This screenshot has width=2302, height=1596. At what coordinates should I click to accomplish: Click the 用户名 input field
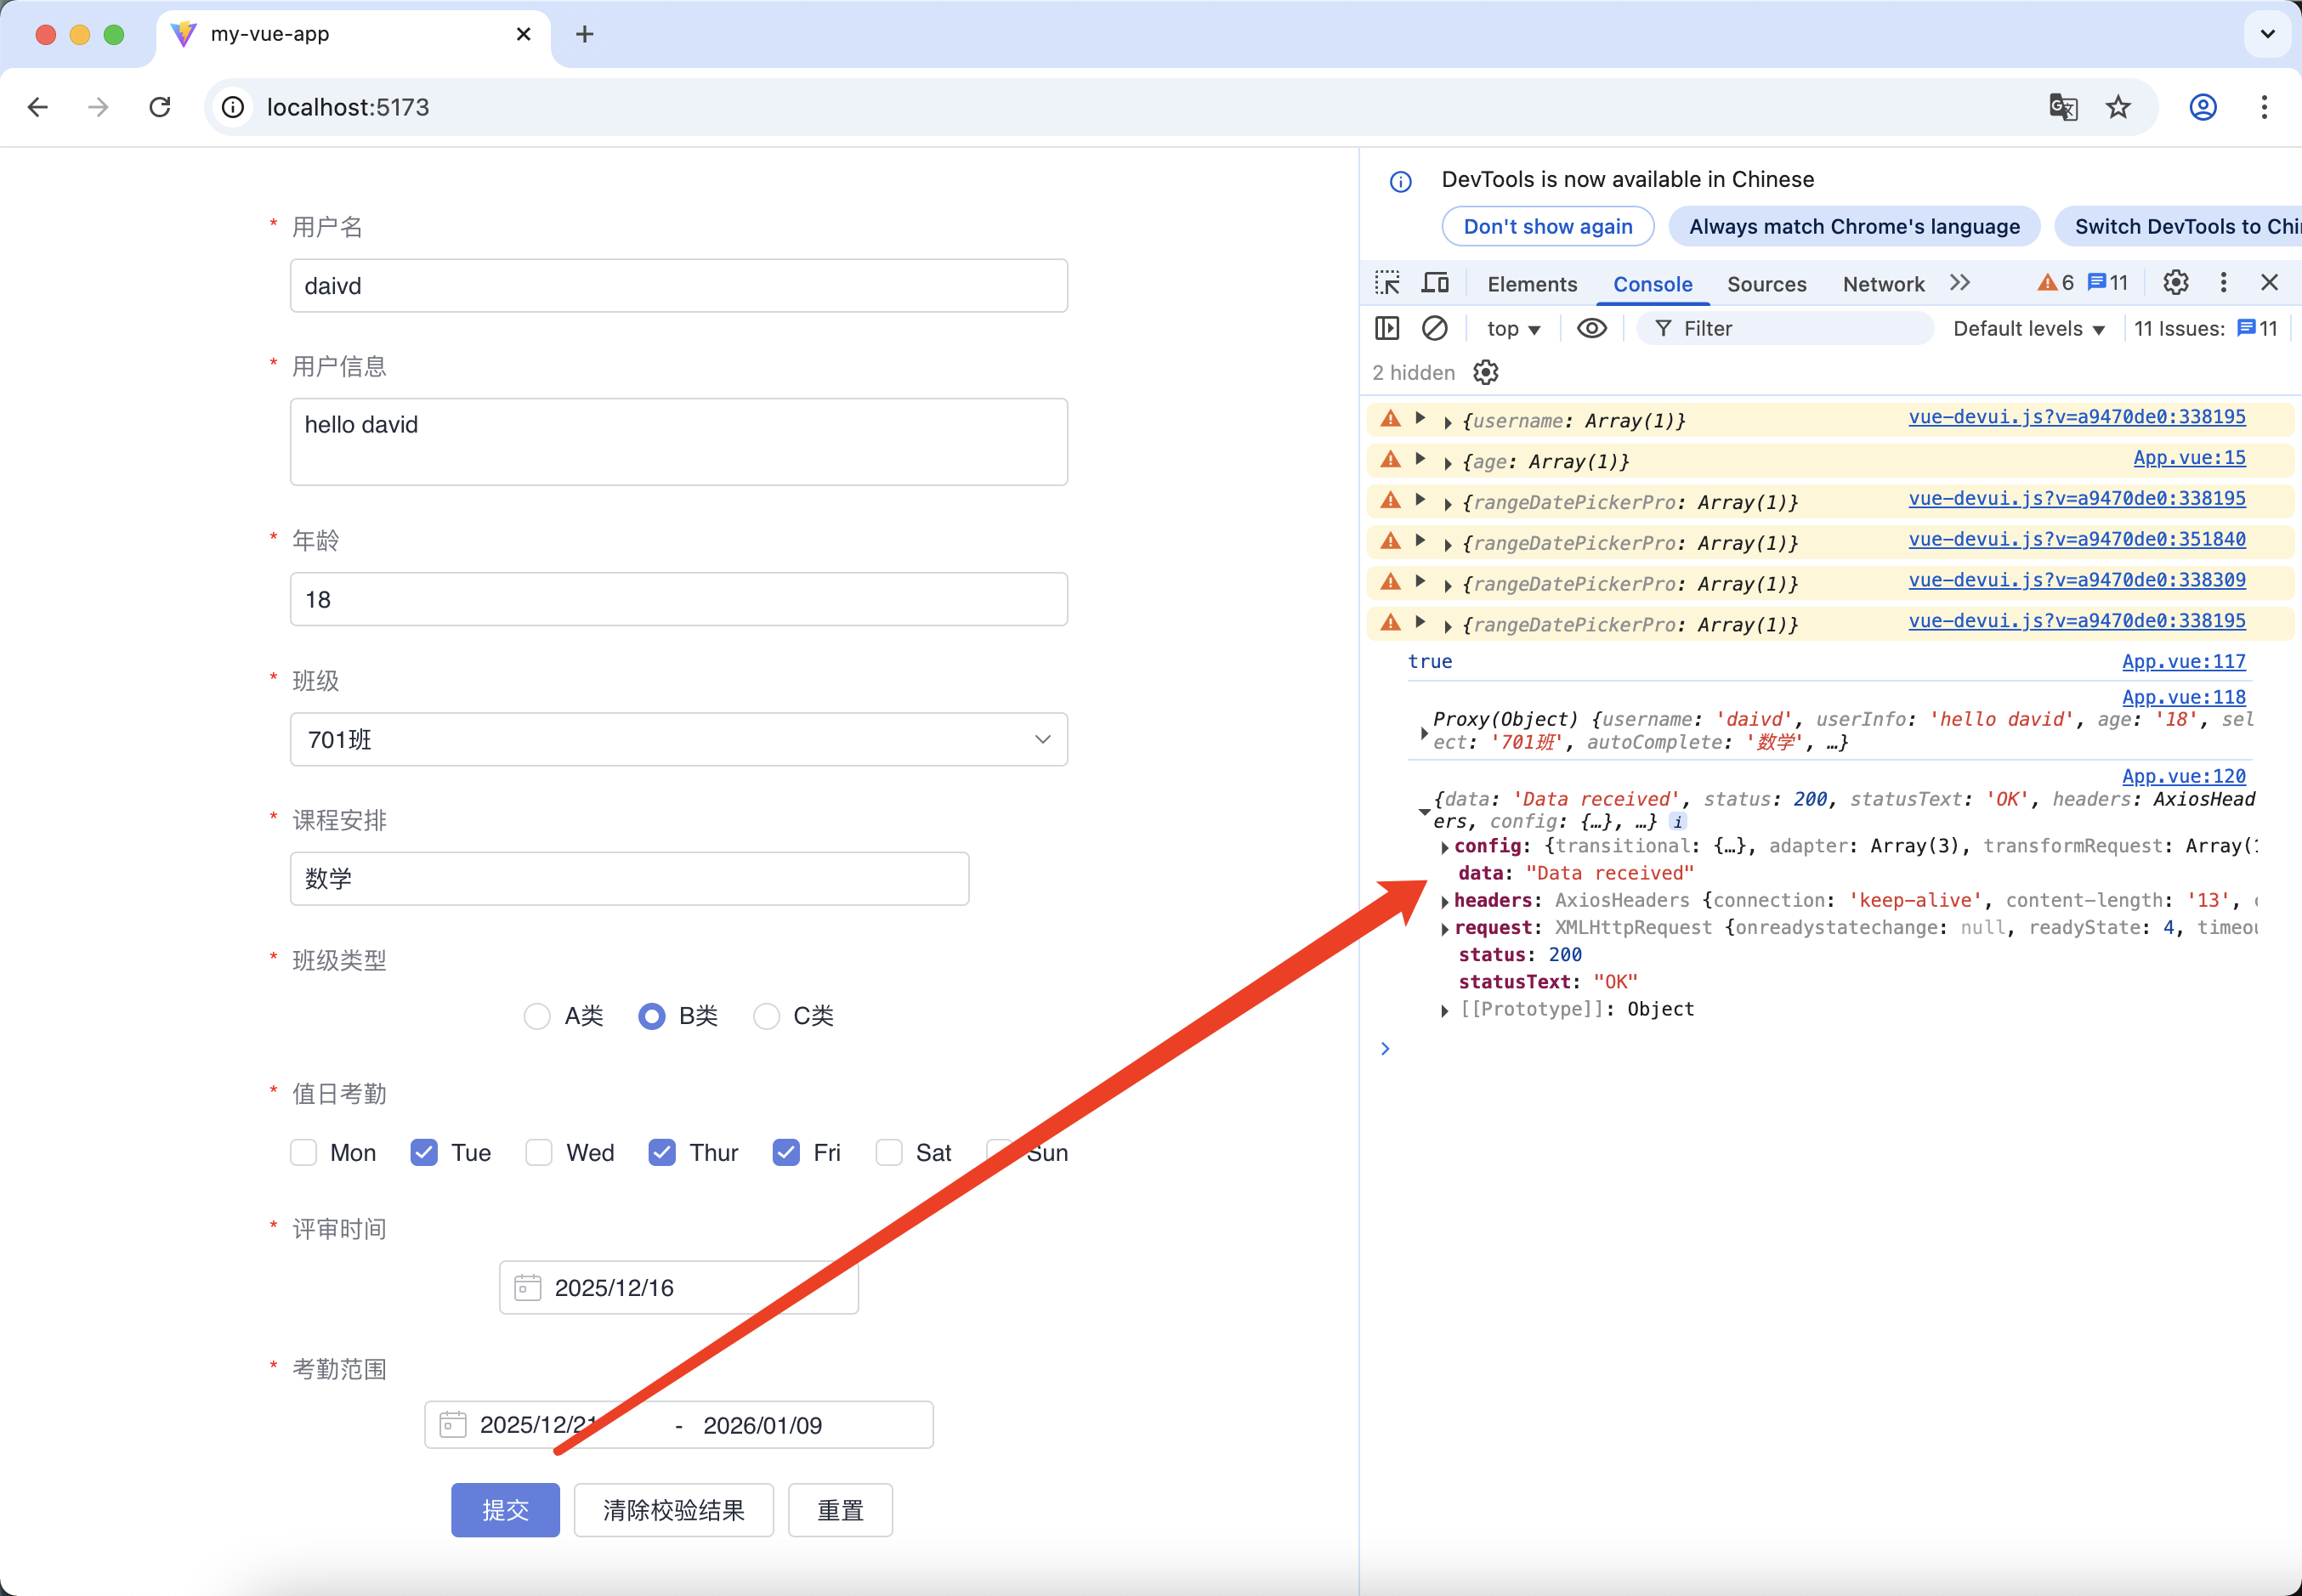[x=678, y=286]
